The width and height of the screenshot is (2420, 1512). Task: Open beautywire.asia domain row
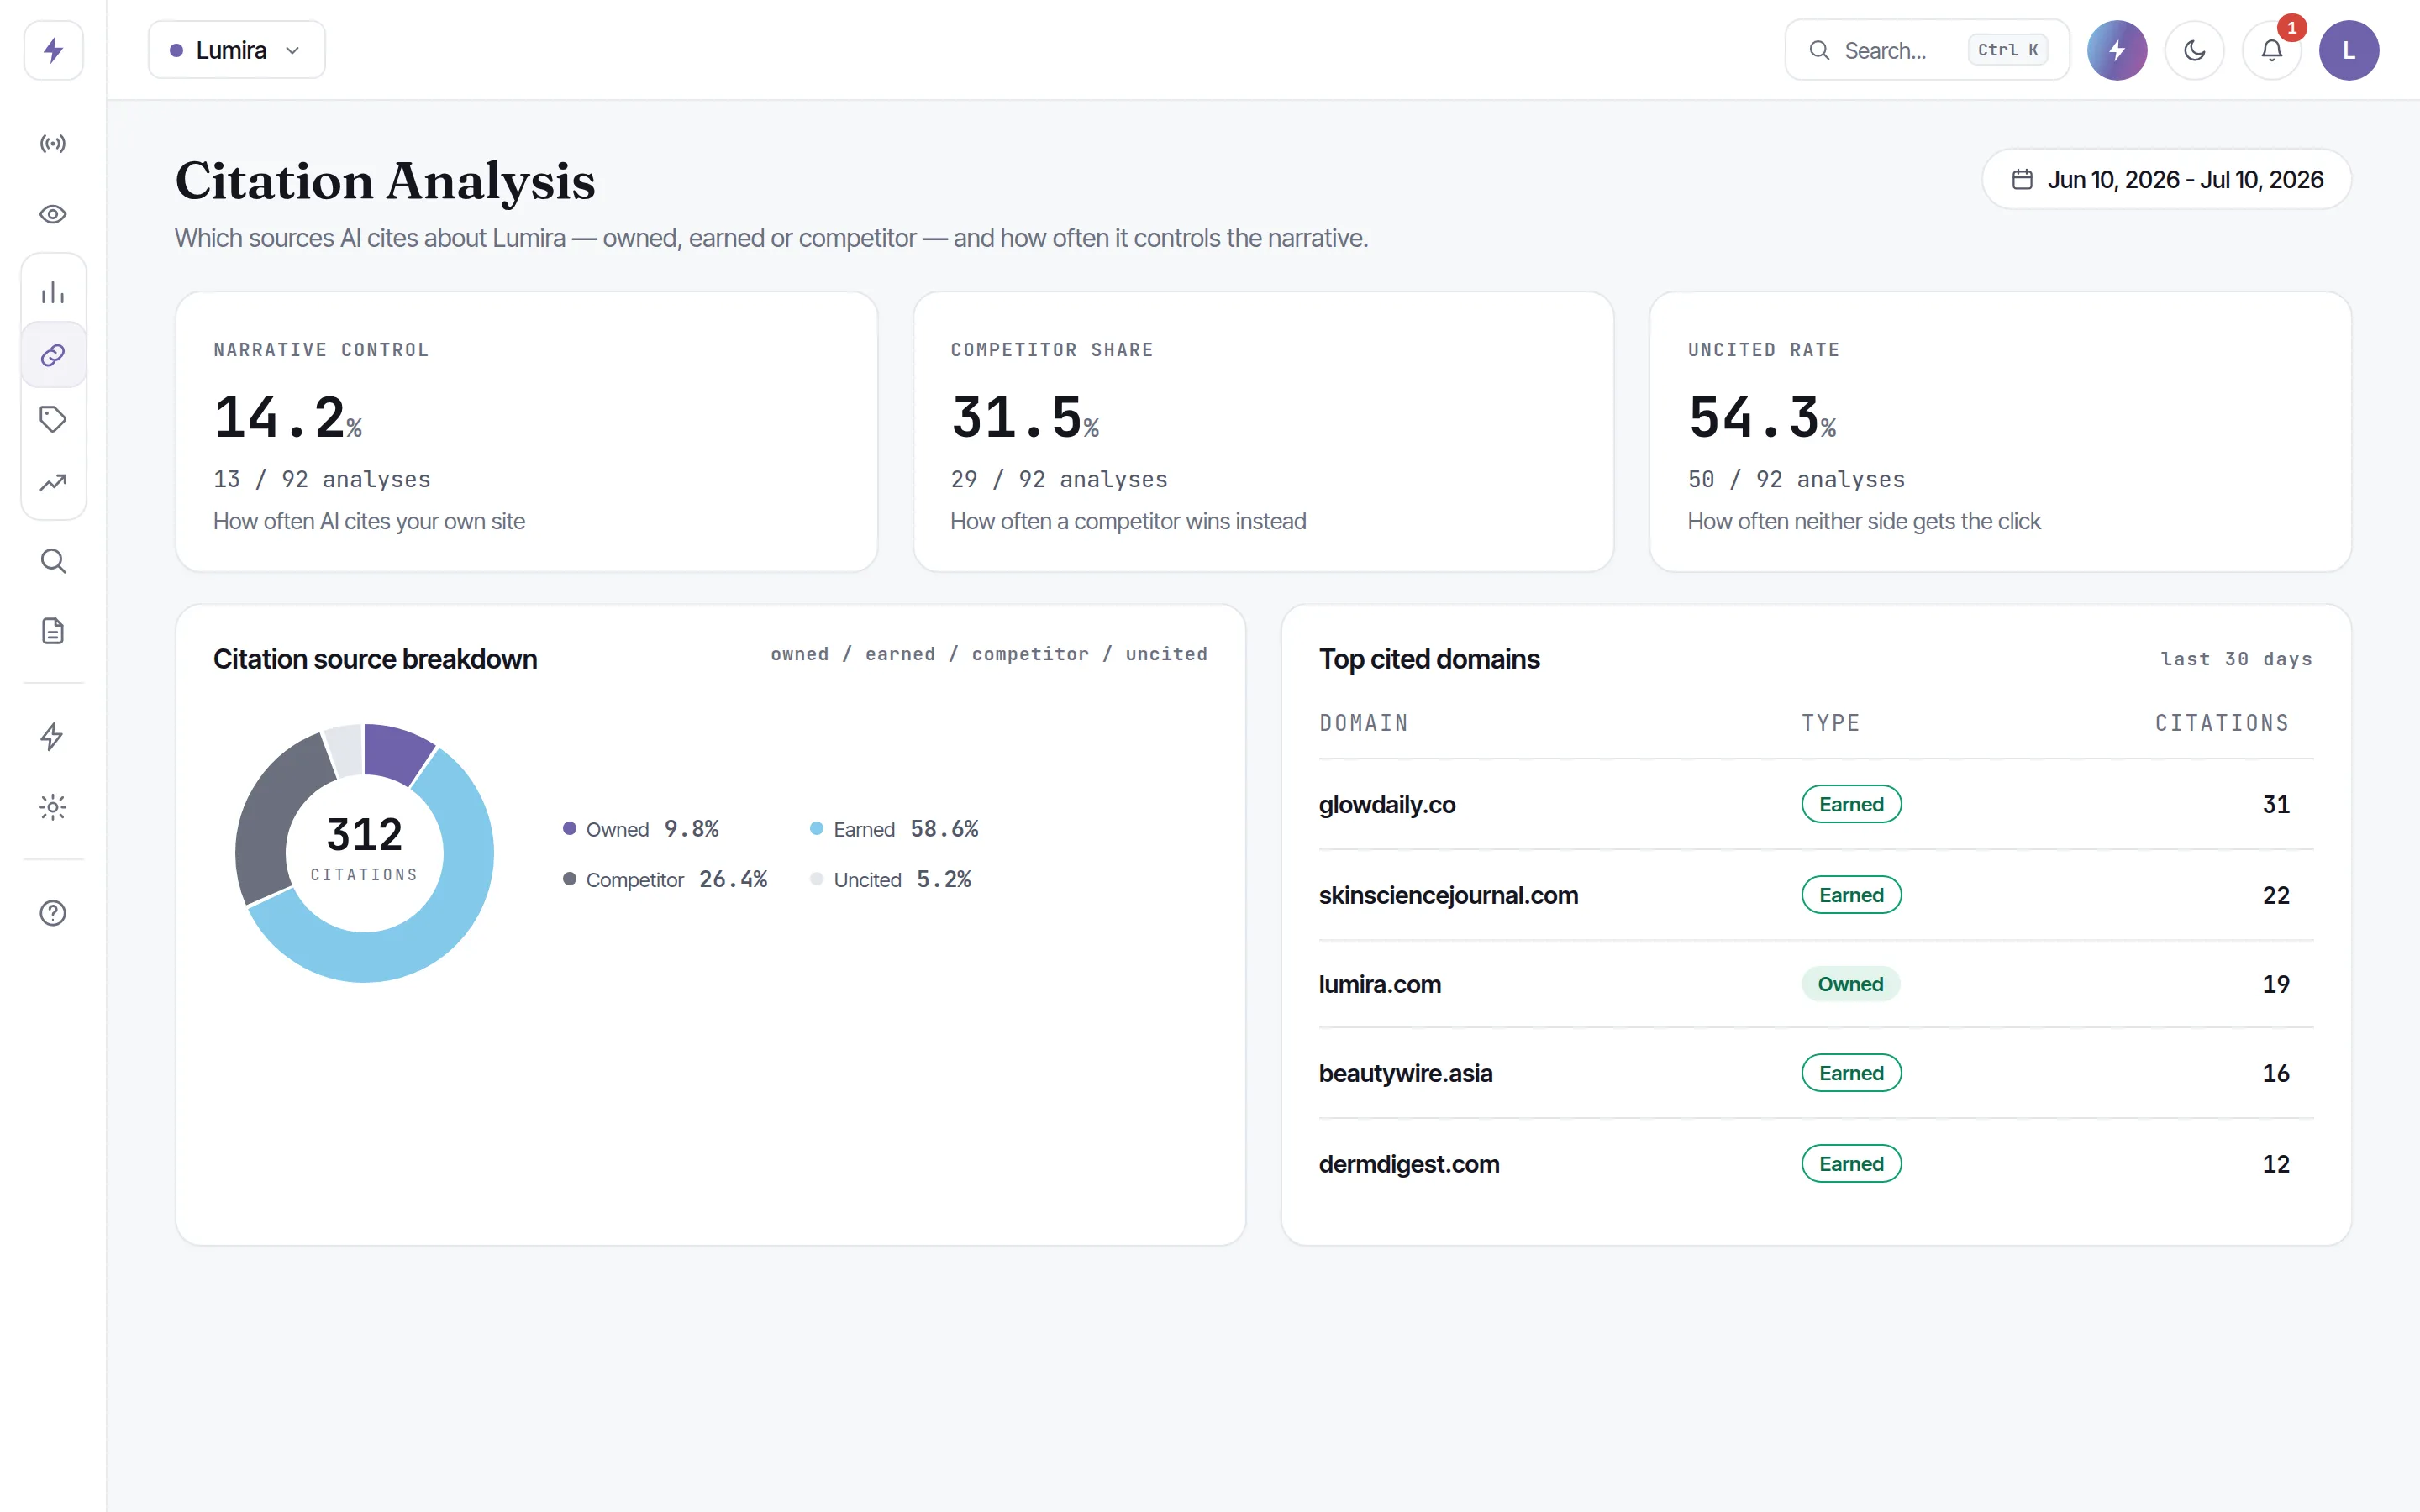pos(1816,1073)
